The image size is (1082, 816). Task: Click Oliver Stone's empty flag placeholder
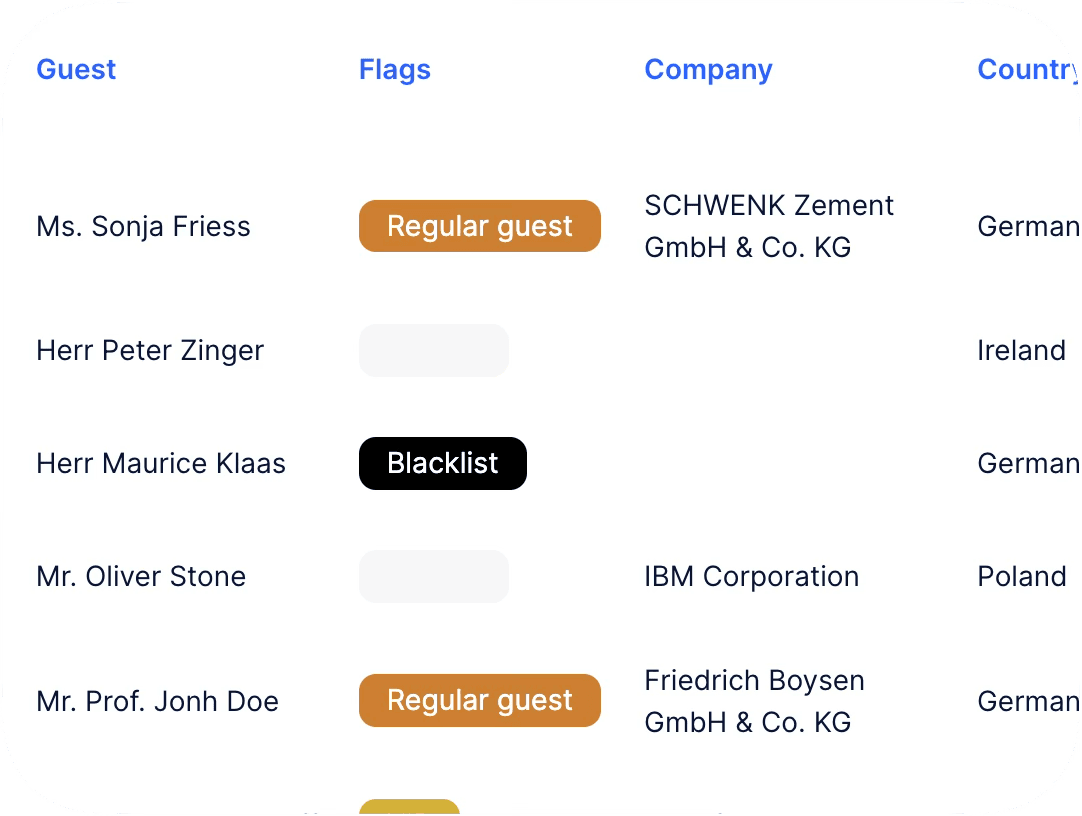click(434, 577)
